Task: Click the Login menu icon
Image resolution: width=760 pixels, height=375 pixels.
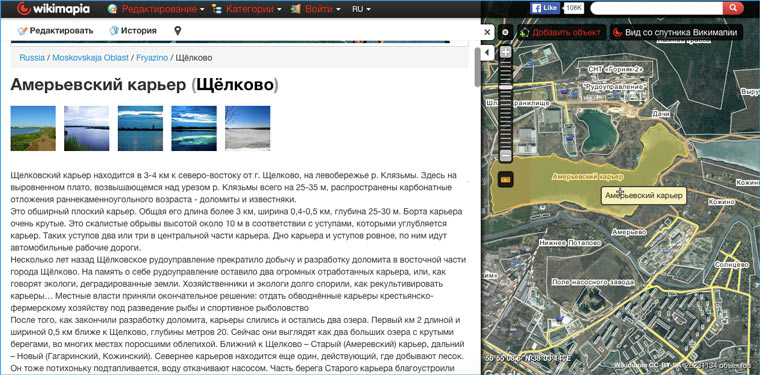Action: click(295, 9)
